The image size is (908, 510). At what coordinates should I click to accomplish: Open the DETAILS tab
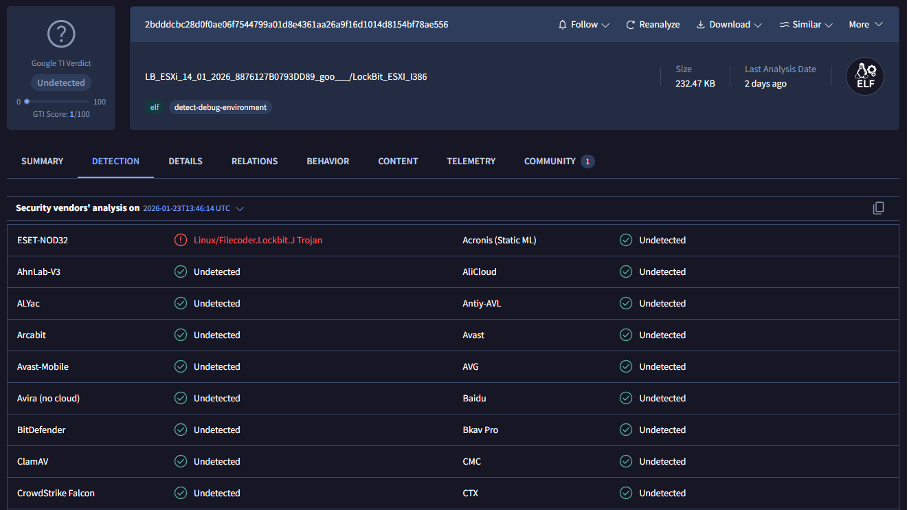click(x=185, y=162)
